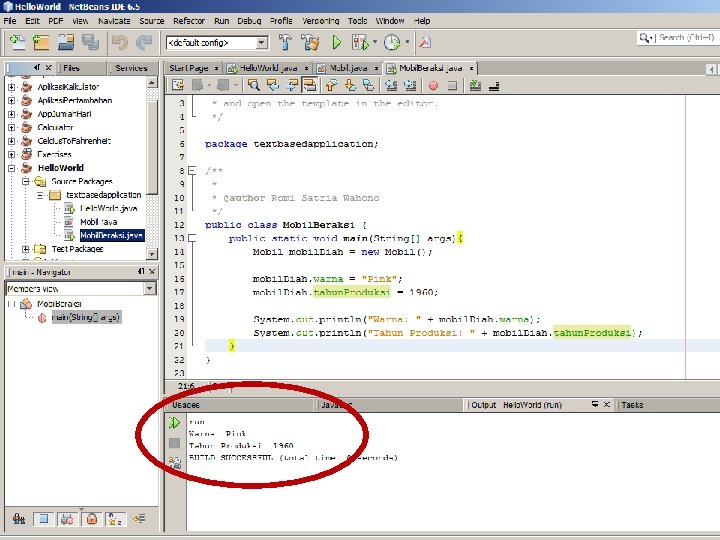Click the Open Project toolbar icon

pos(66,43)
